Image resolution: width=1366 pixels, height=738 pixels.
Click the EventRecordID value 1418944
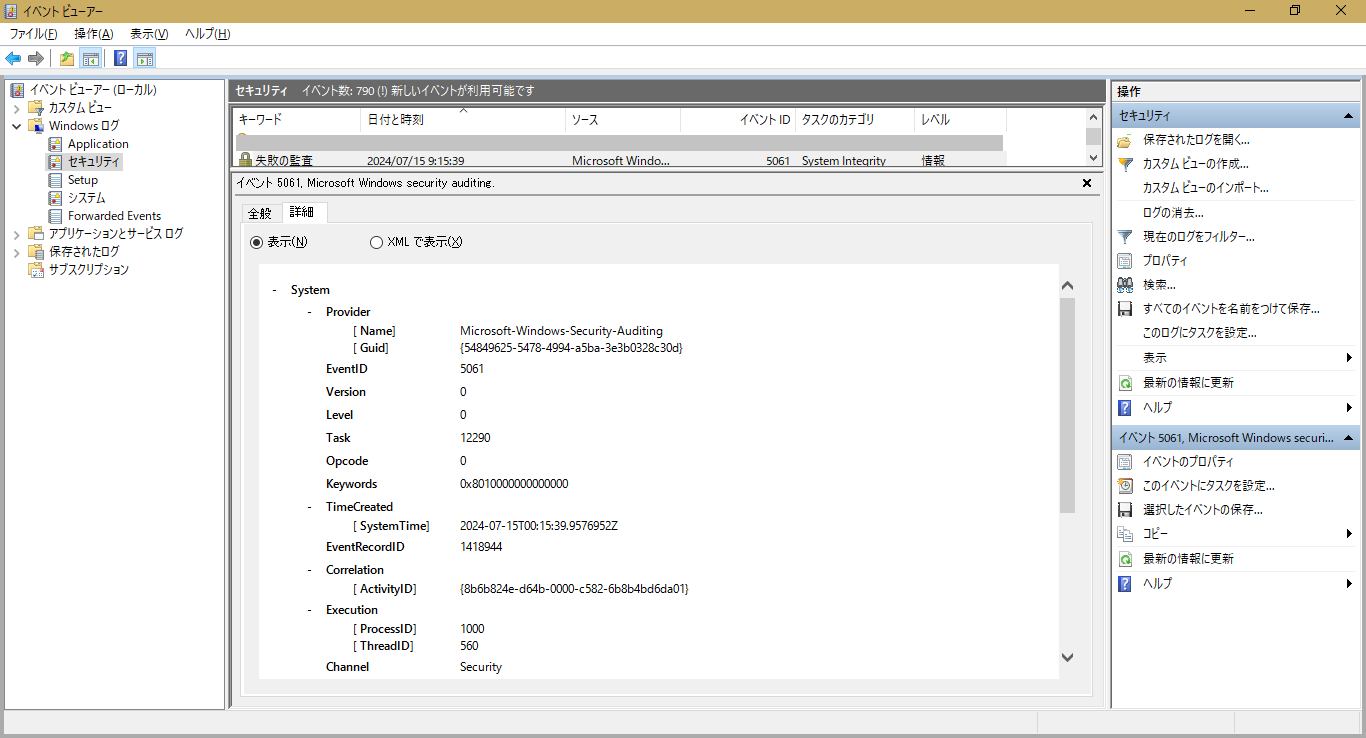pos(481,547)
